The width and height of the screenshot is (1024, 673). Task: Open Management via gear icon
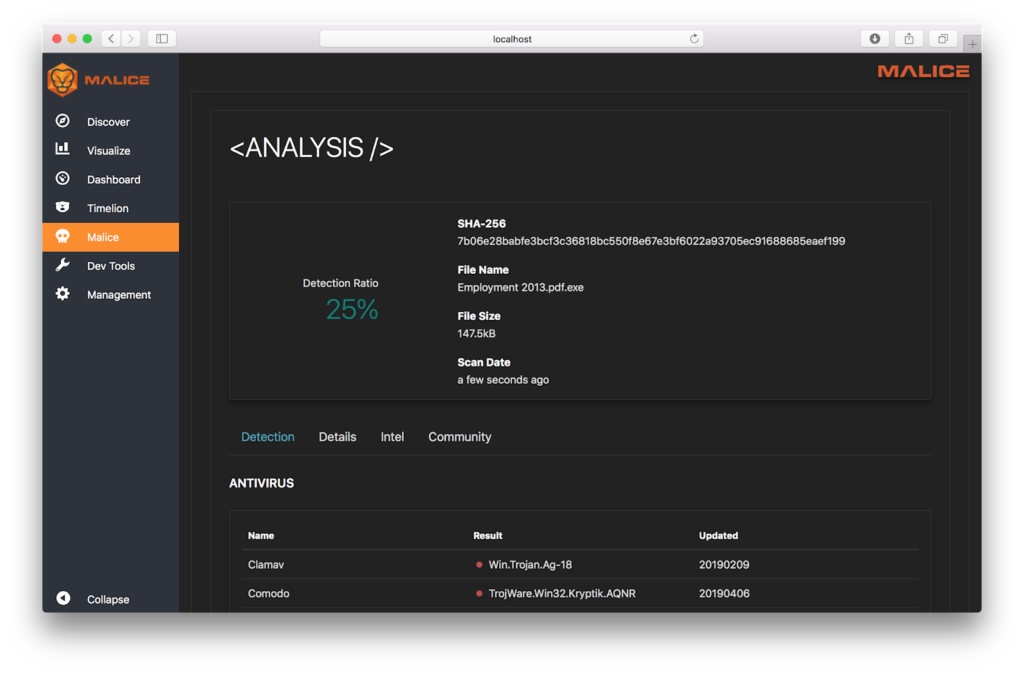tap(63, 294)
